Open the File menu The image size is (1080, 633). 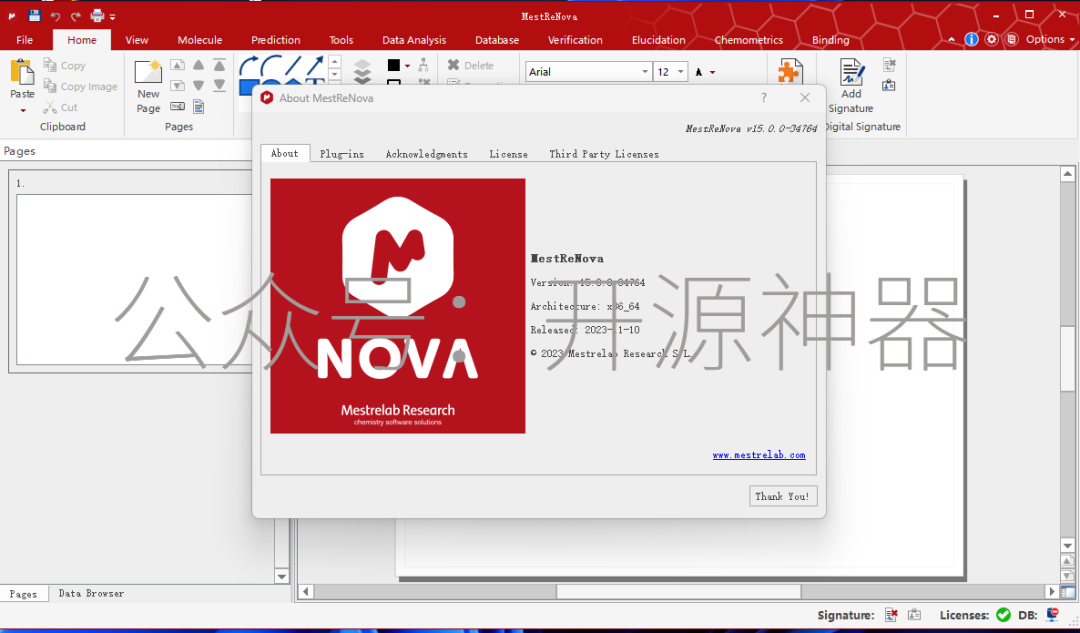coord(25,40)
